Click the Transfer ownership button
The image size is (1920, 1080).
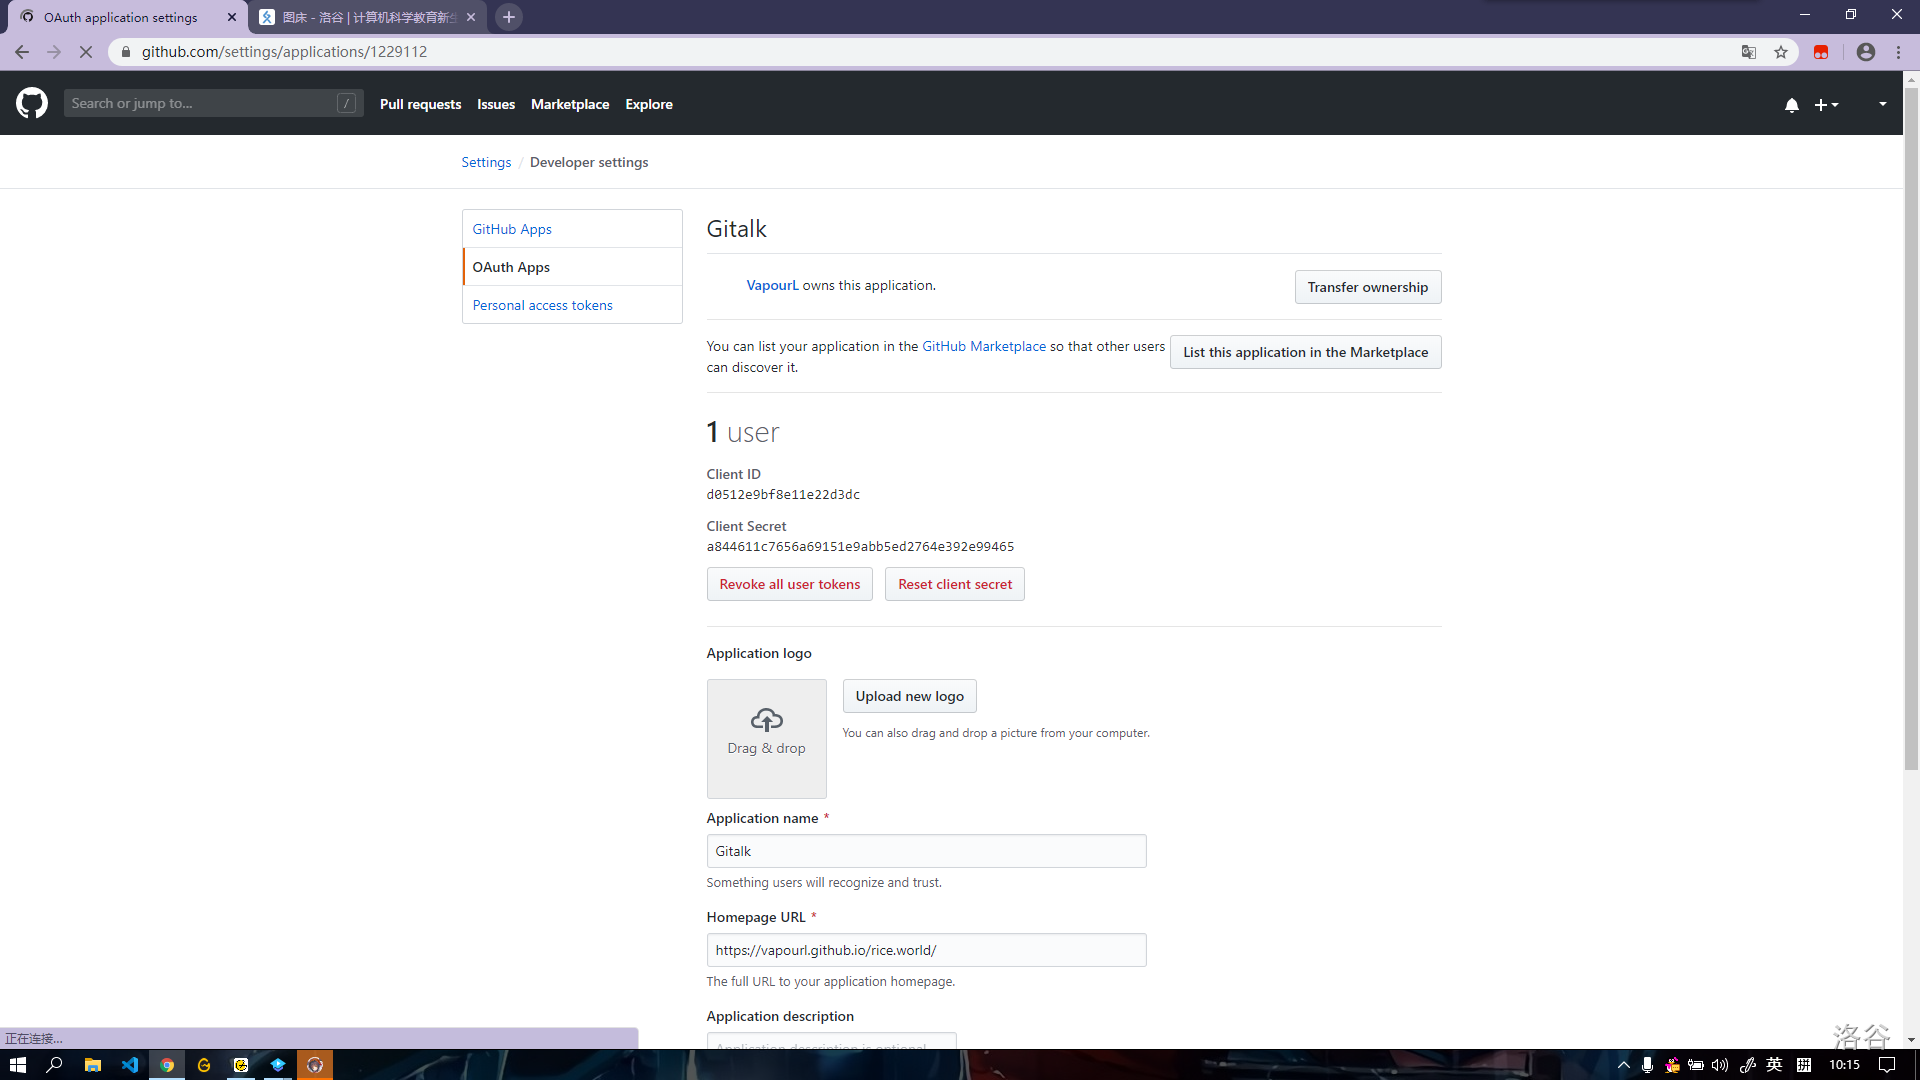pyautogui.click(x=1367, y=287)
